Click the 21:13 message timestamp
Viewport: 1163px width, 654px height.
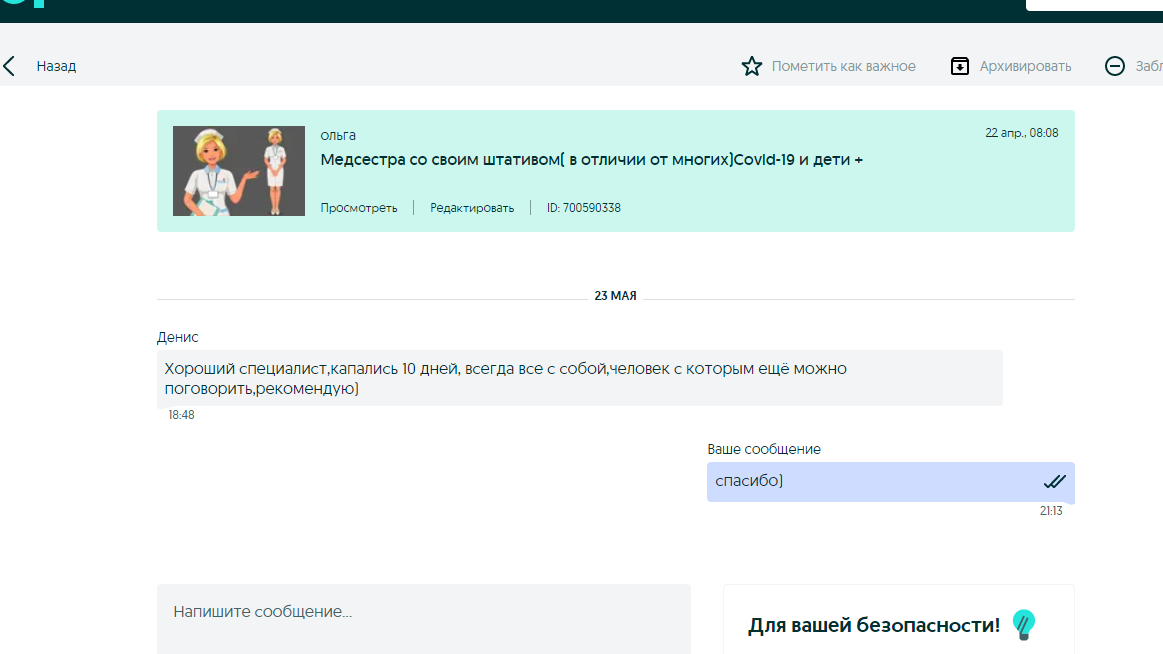[x=1051, y=511]
